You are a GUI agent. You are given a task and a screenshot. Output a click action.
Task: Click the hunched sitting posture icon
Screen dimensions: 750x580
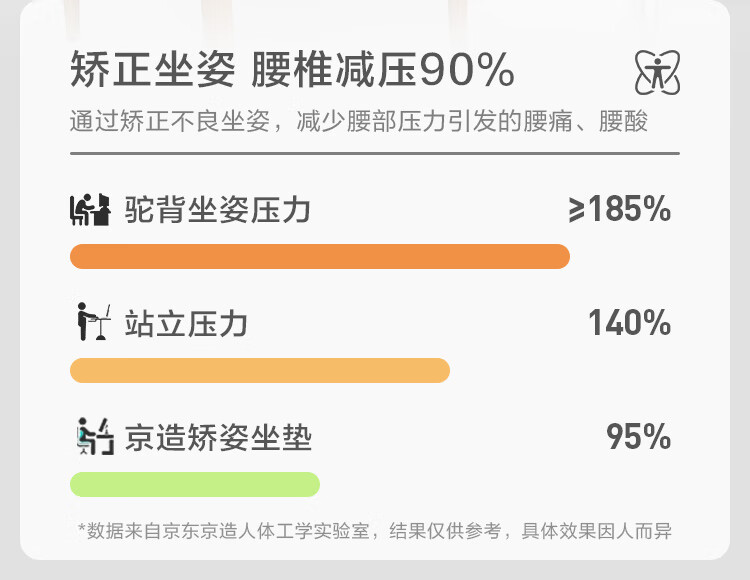point(90,209)
